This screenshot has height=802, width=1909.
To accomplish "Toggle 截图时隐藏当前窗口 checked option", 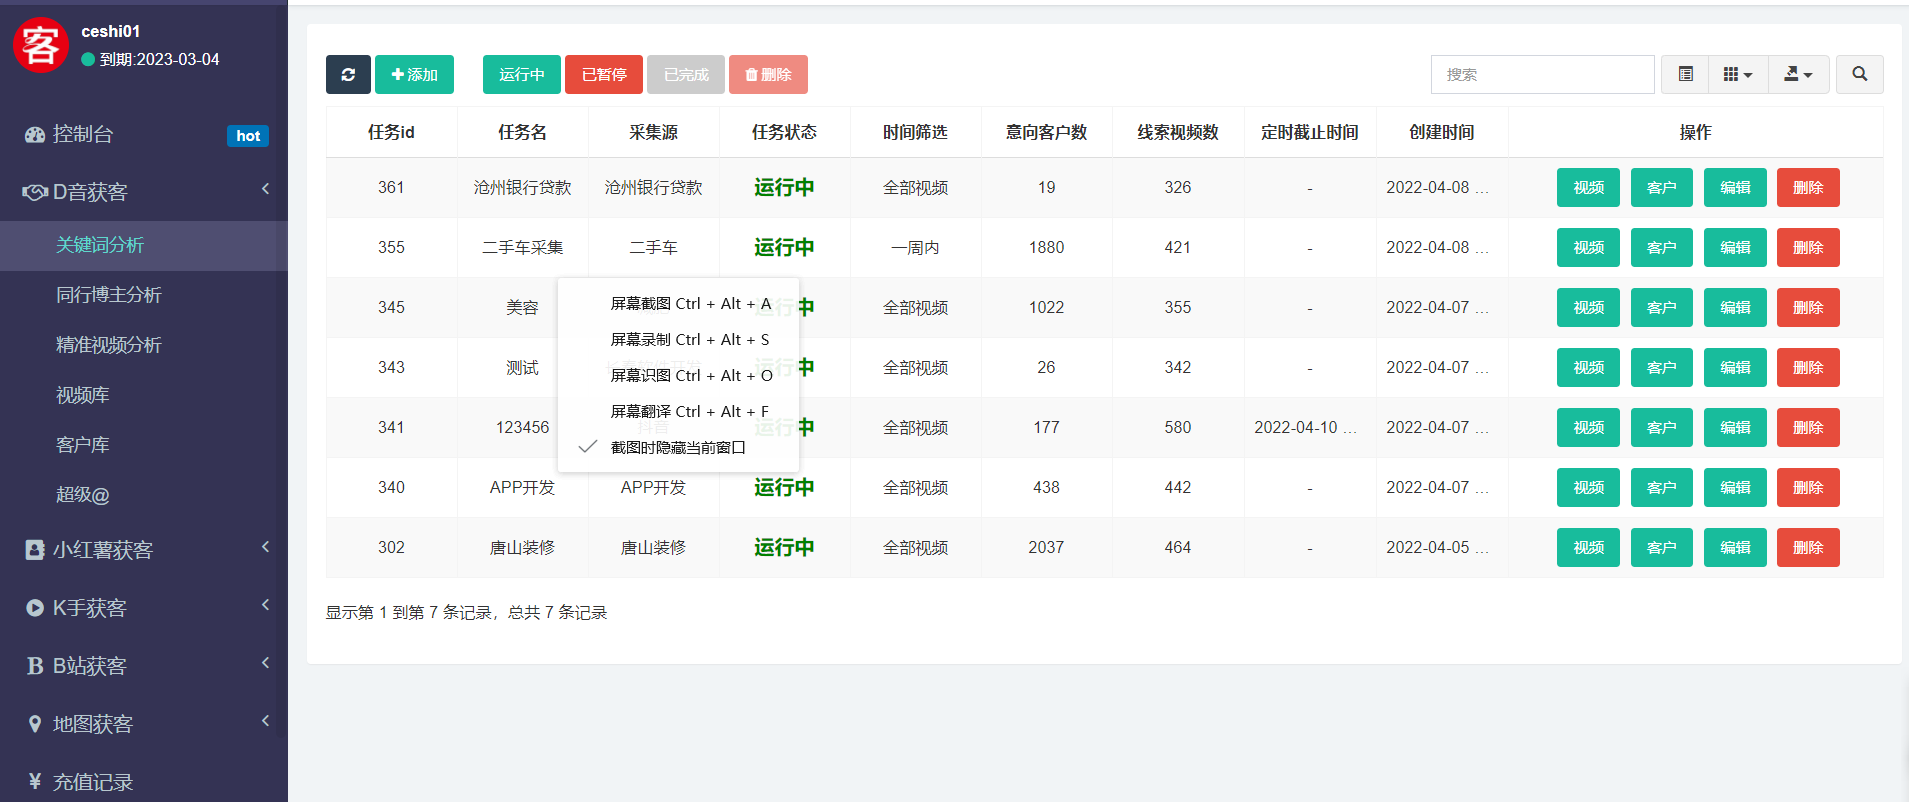I will [x=679, y=448].
